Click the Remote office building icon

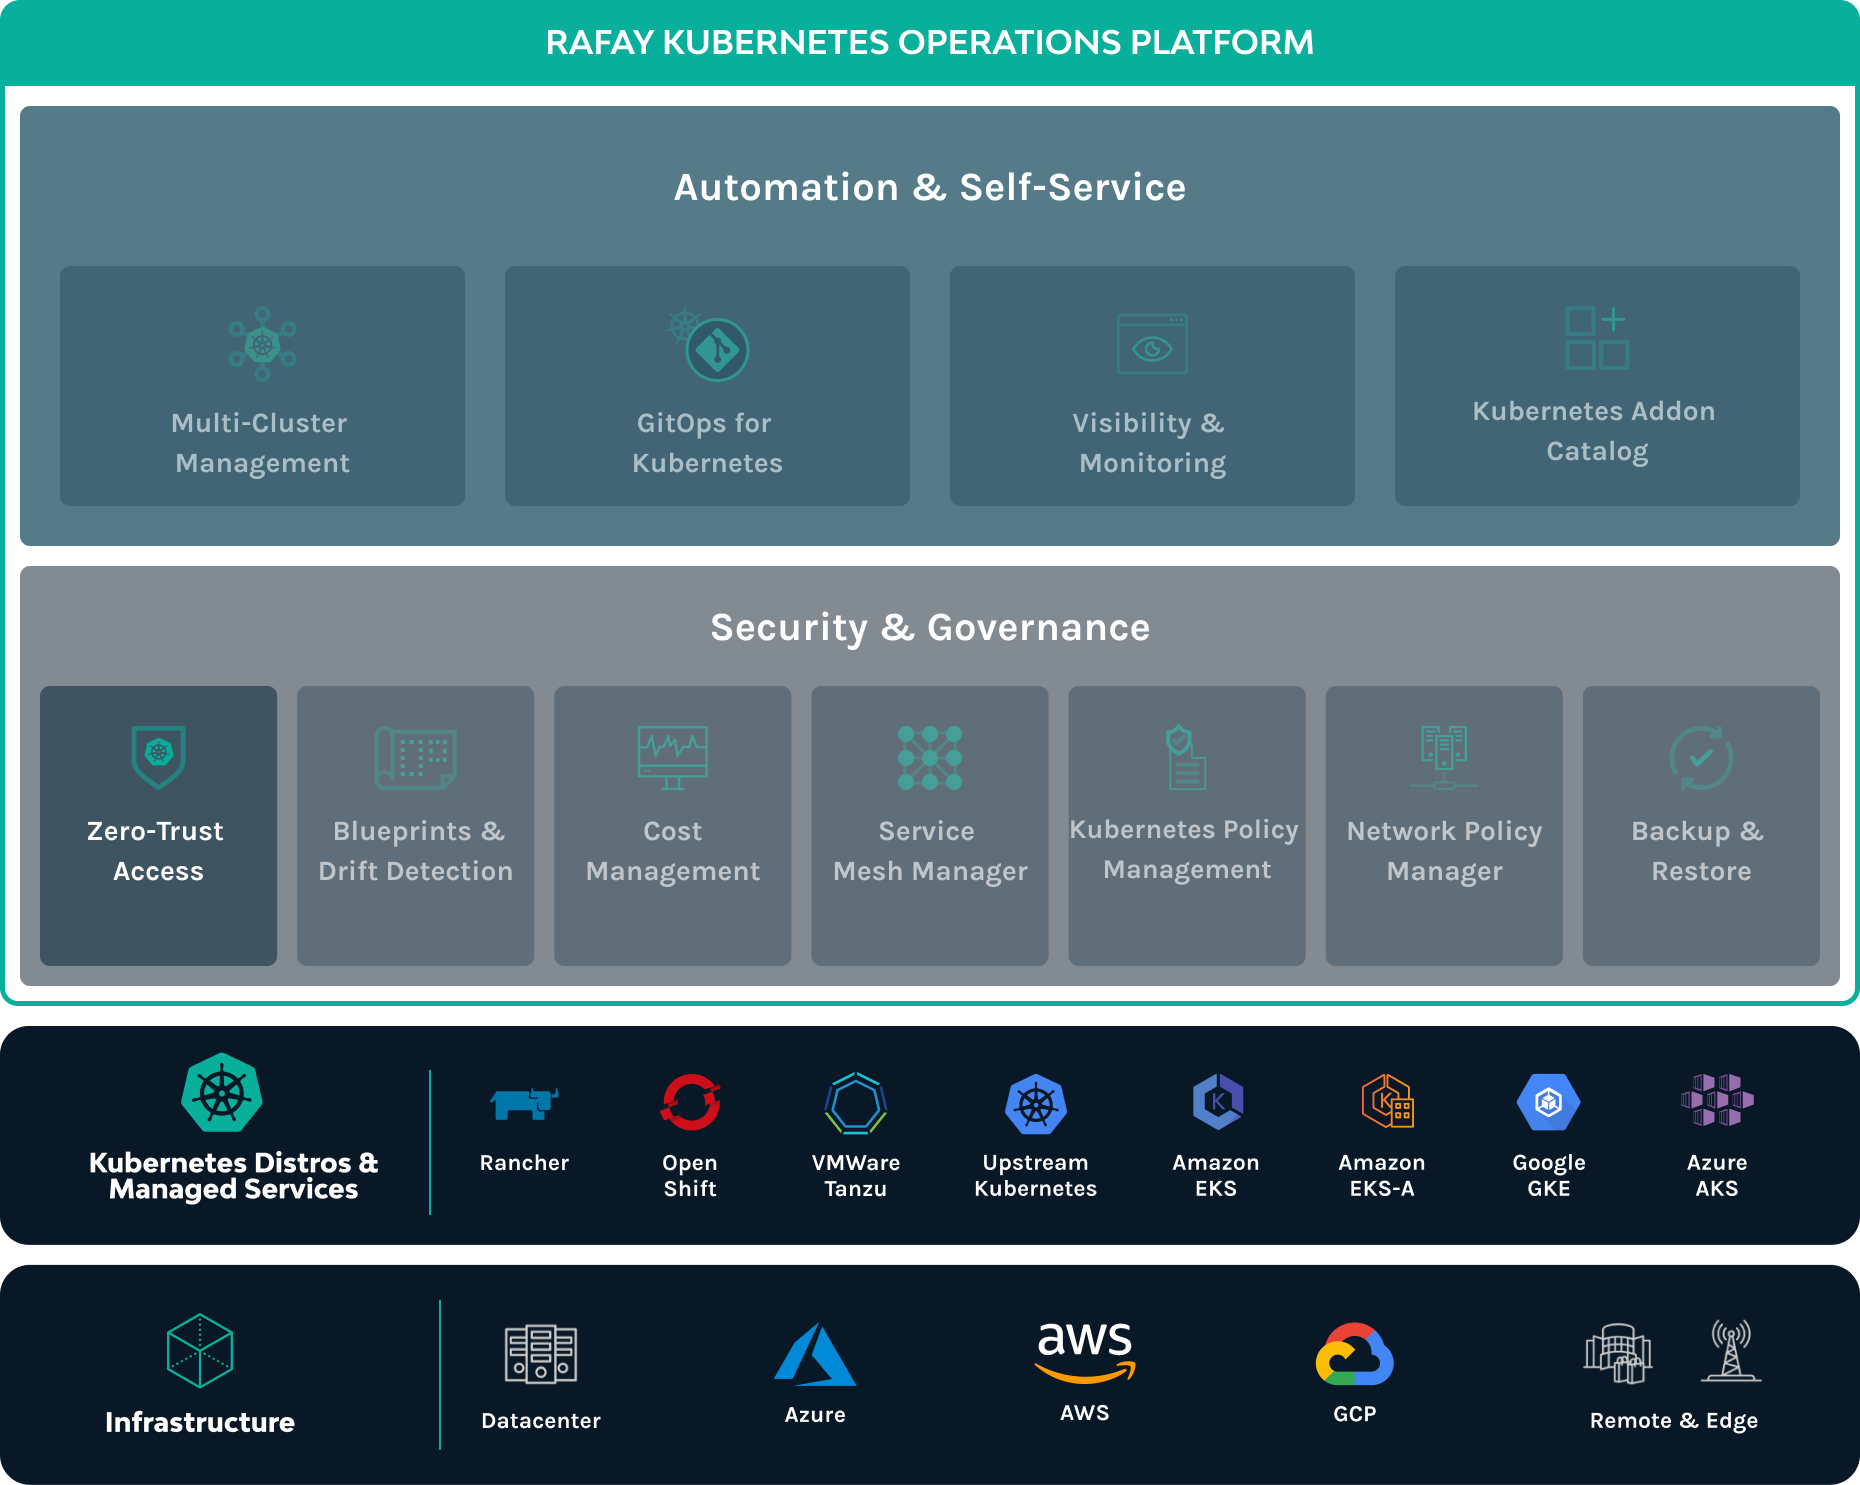(1618, 1353)
